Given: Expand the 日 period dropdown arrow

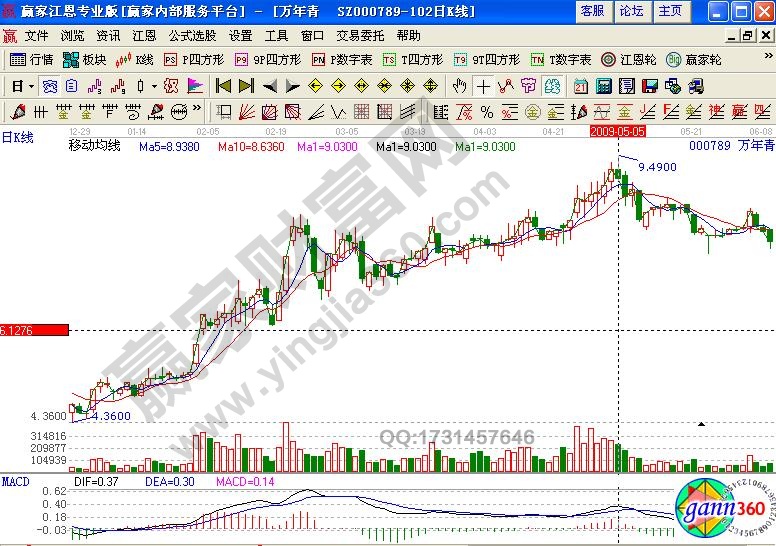Looking at the screenshot, I should pos(31,85).
